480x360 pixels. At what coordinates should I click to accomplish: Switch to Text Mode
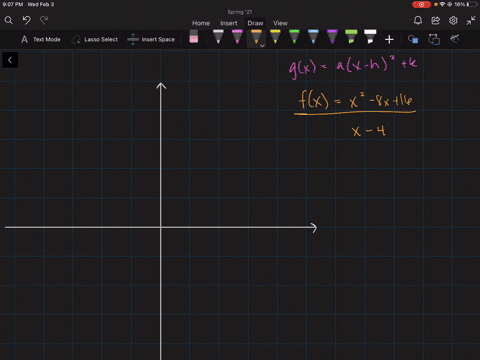[x=41, y=39]
